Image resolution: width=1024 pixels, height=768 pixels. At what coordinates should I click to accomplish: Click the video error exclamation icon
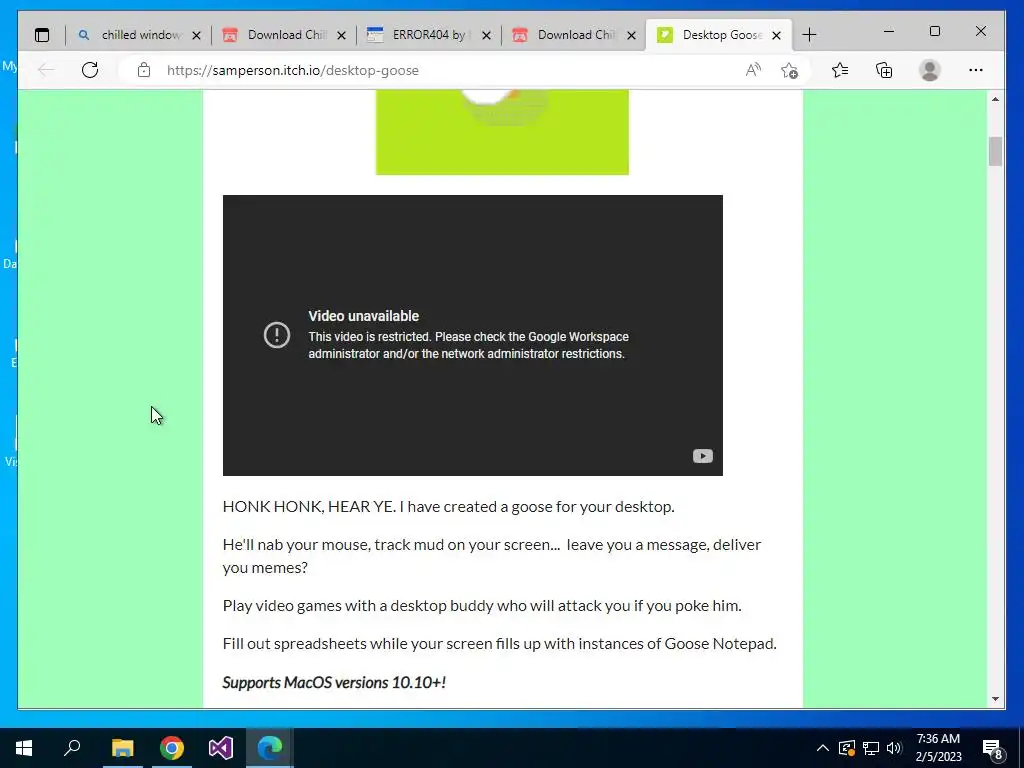(277, 335)
